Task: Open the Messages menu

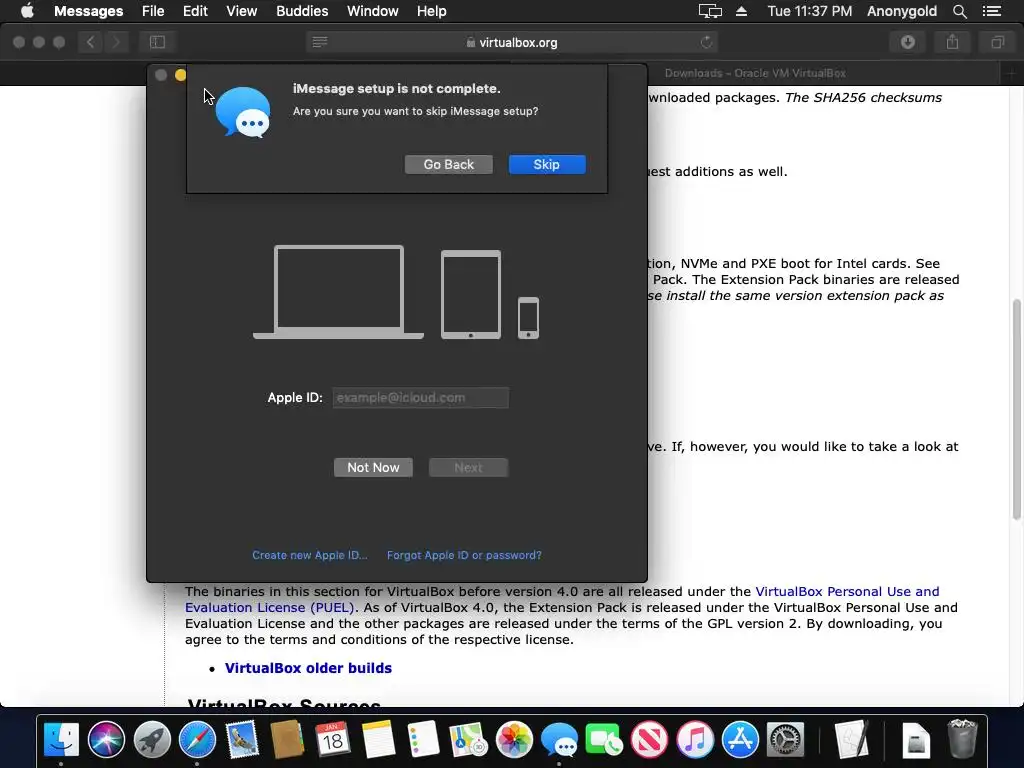Action: 88,11
